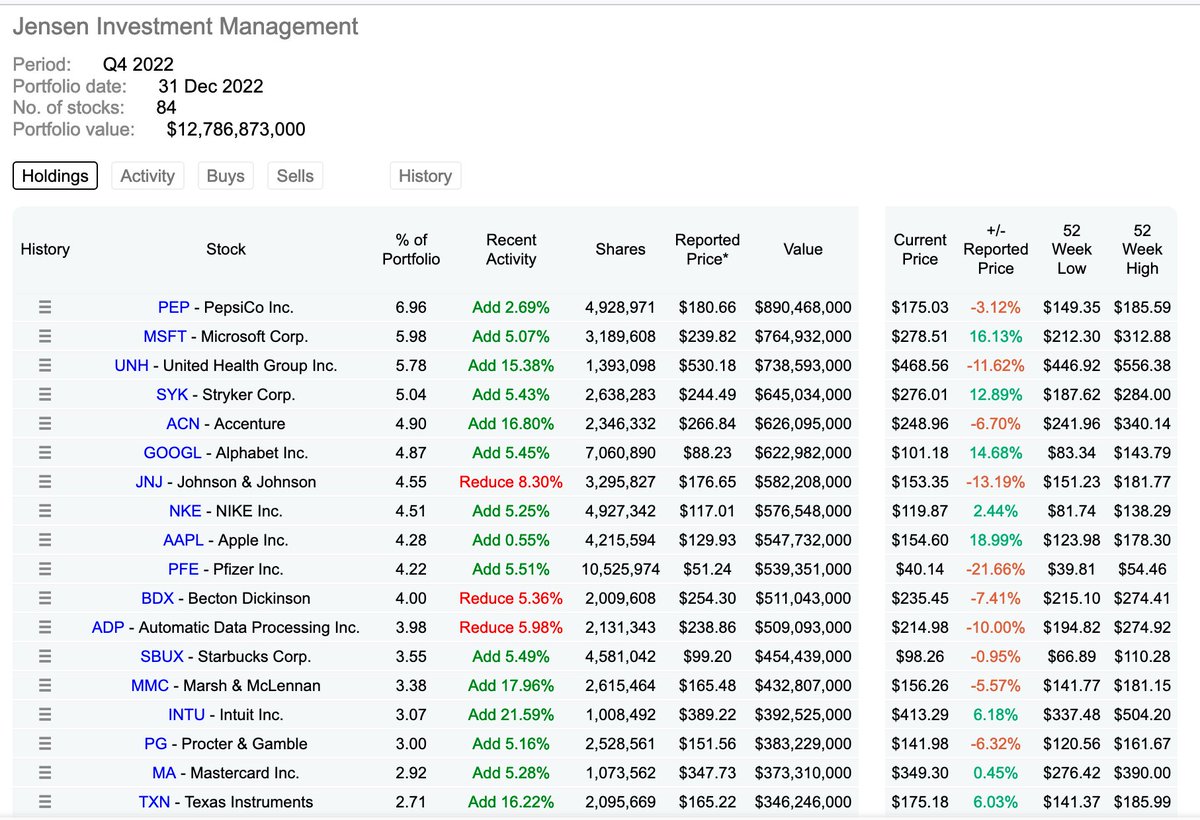
Task: Select the Holdings tab
Action: (x=55, y=176)
